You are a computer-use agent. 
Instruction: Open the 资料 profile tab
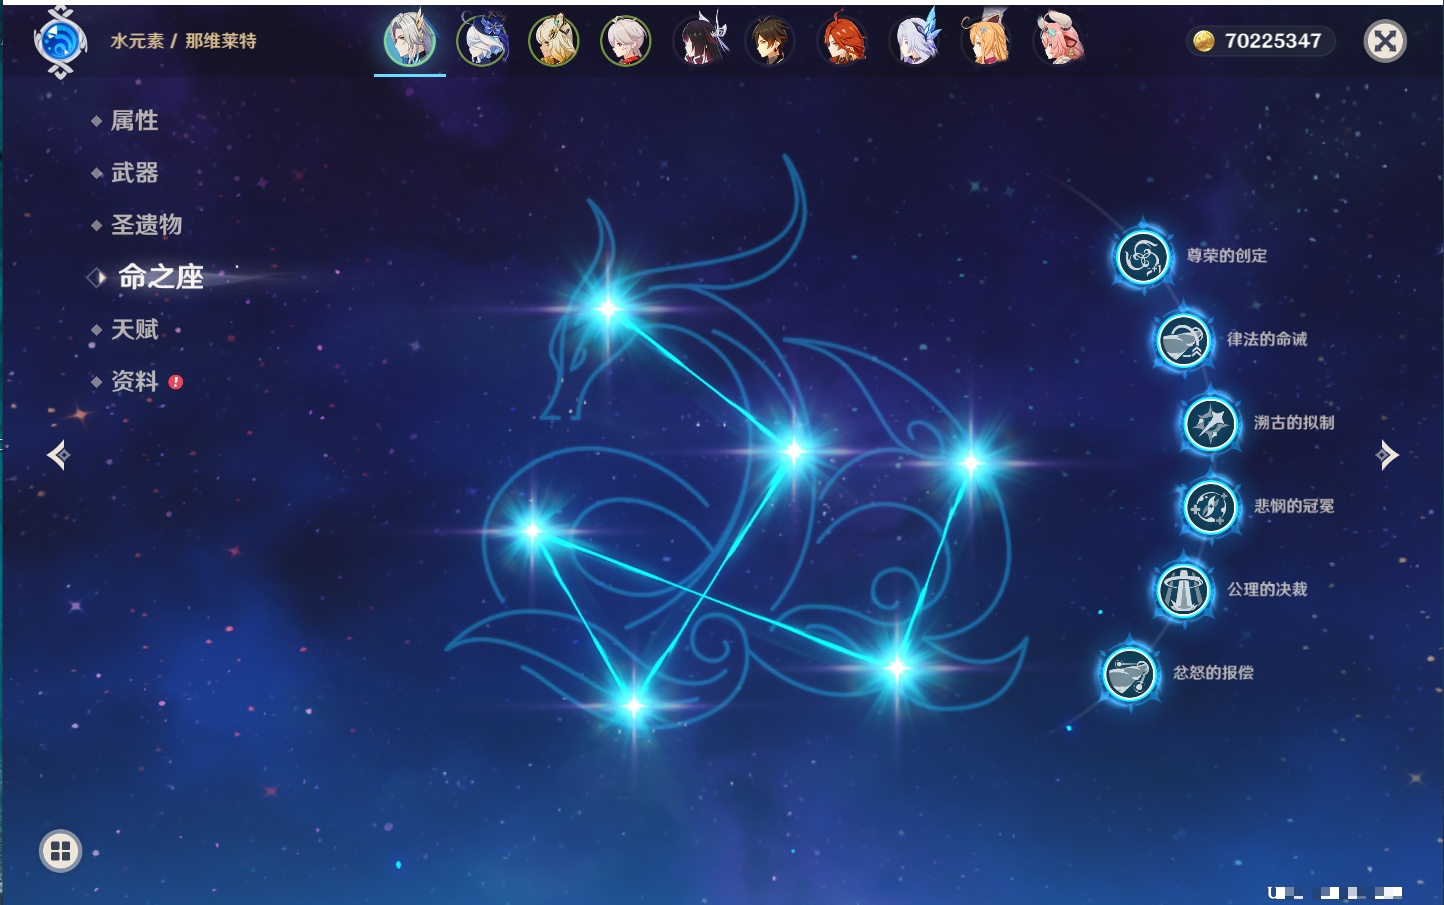(134, 381)
